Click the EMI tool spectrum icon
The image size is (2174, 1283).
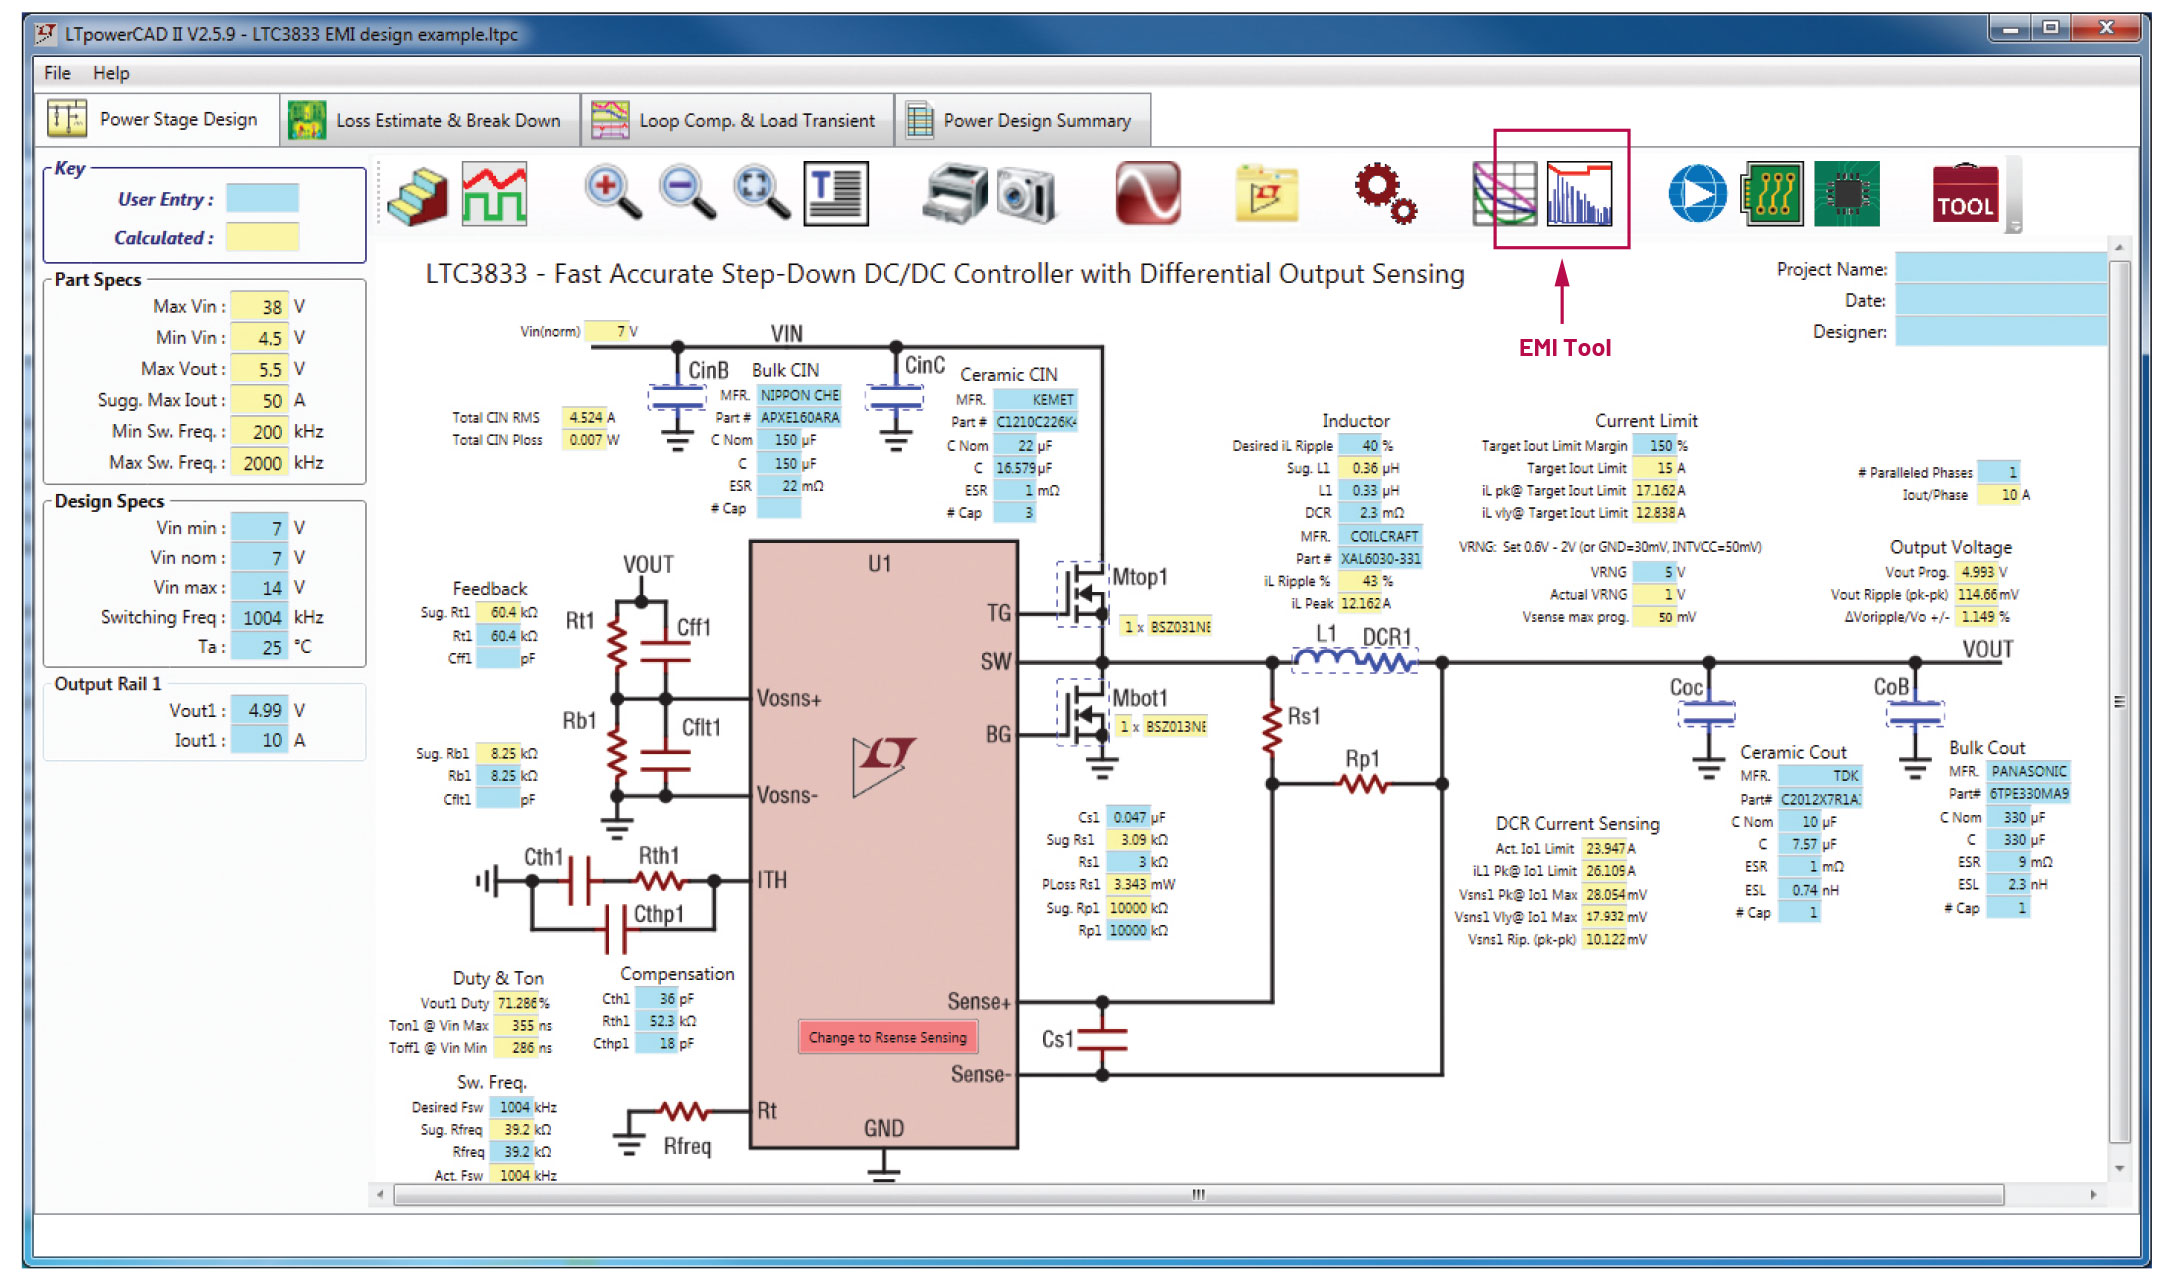tap(1578, 194)
